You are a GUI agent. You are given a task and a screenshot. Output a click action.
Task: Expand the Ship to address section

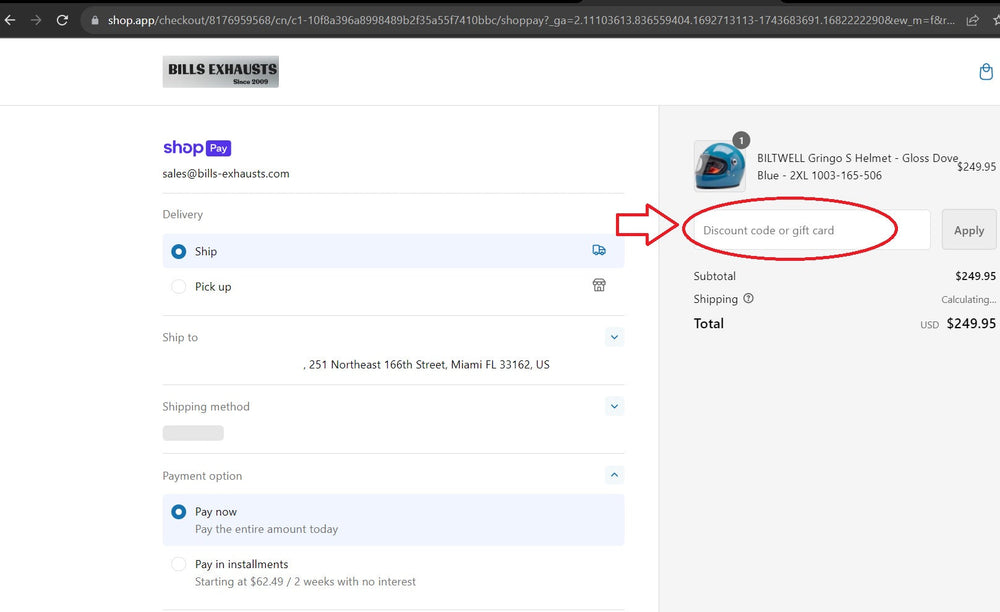[614, 338]
